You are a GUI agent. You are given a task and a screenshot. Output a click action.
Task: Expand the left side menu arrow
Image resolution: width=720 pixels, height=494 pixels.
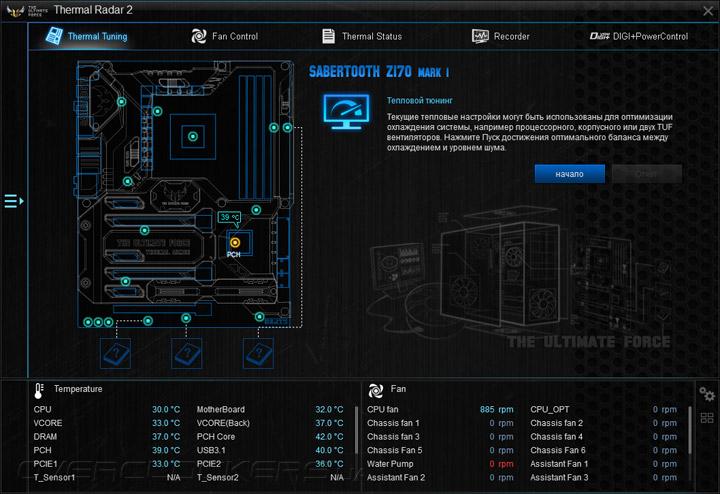pos(14,201)
